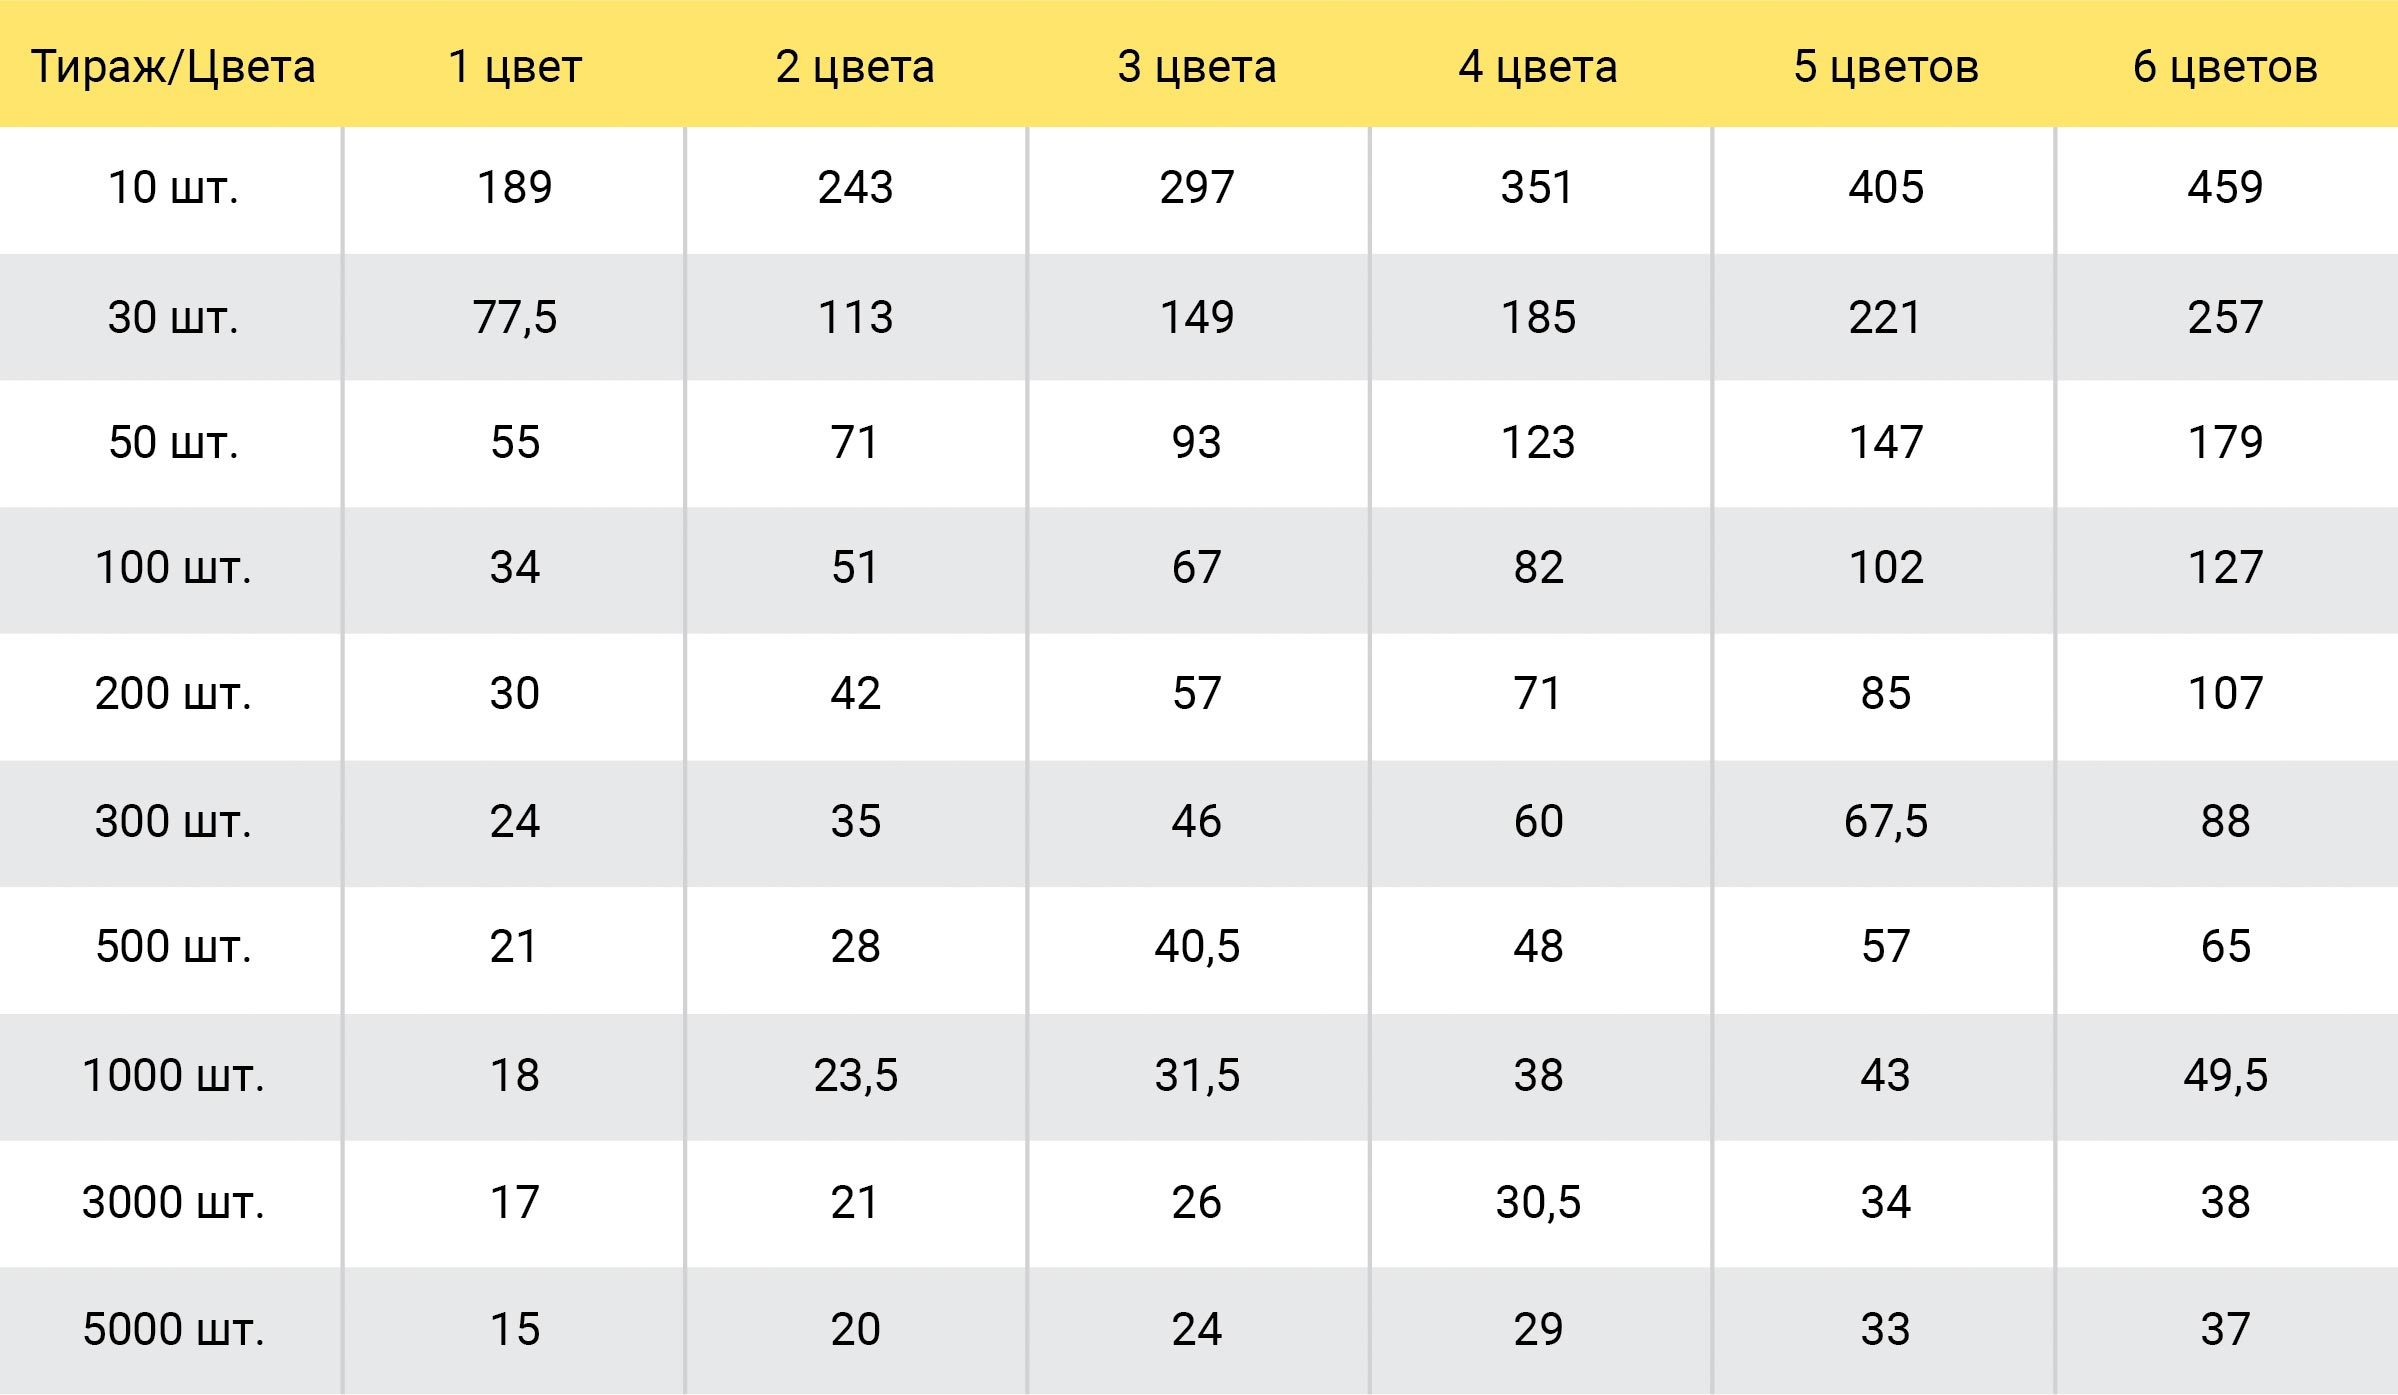
Task: Click the price cell 67,5
Action: (1886, 821)
